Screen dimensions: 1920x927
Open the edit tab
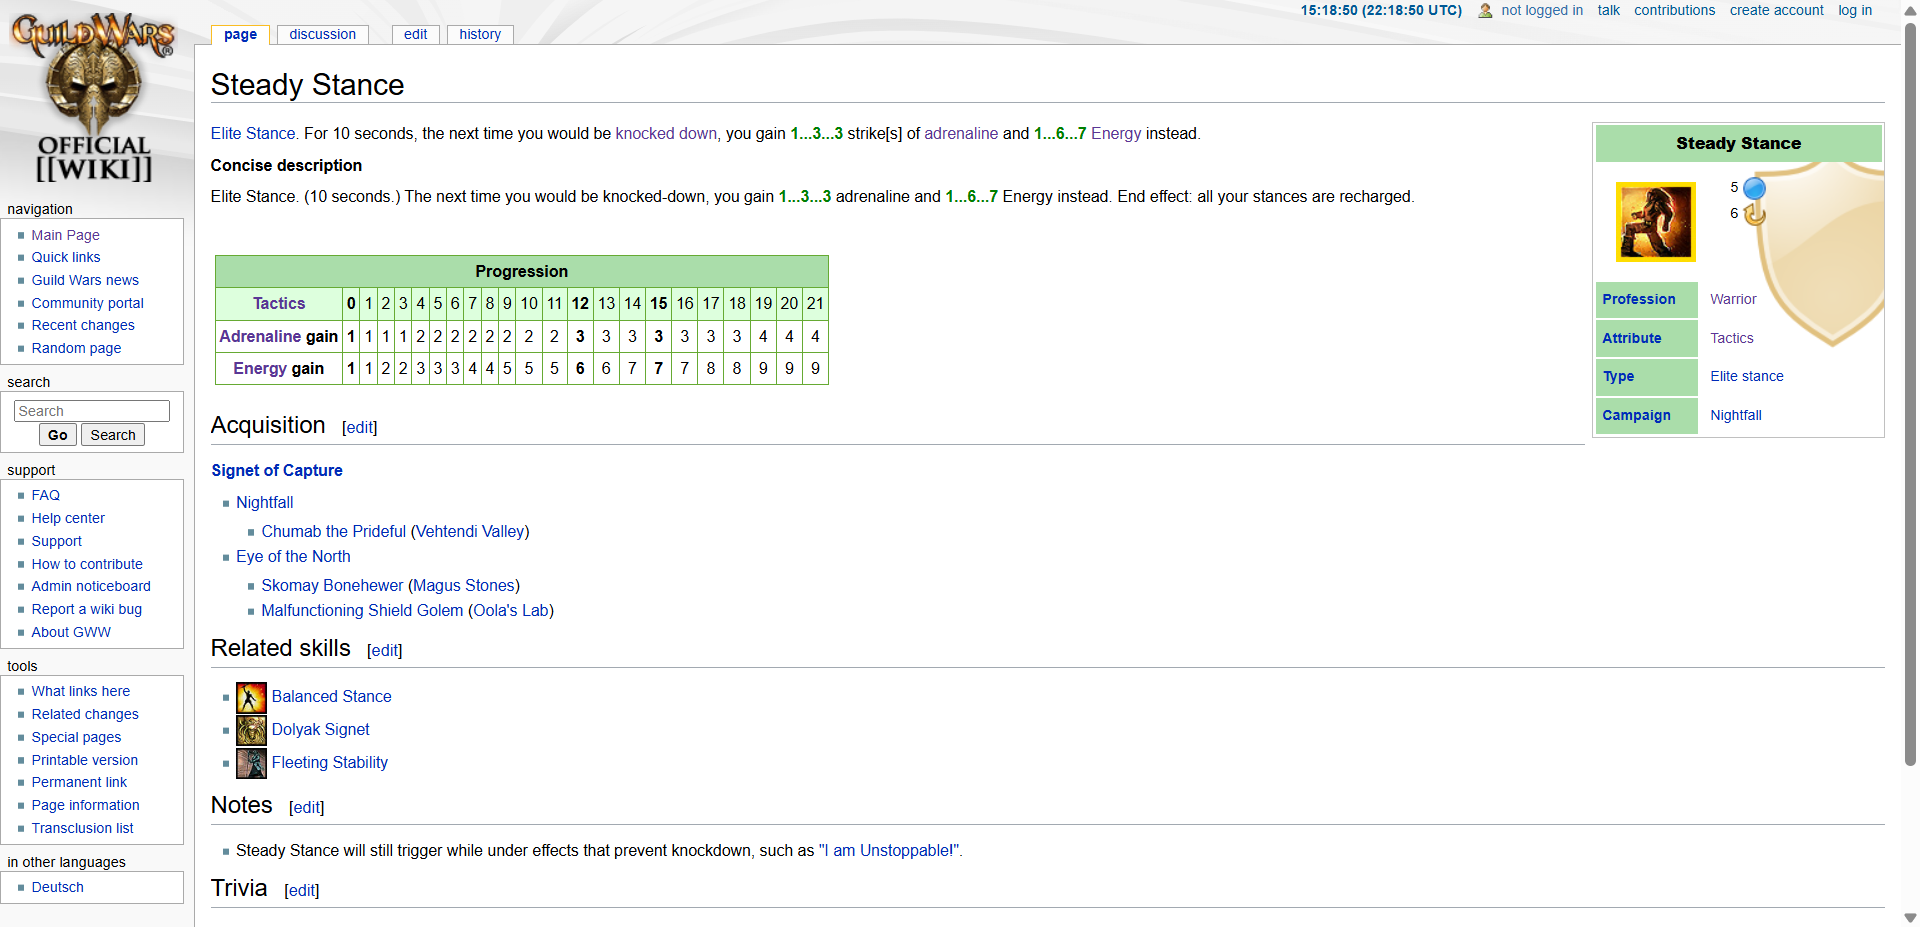tap(415, 34)
